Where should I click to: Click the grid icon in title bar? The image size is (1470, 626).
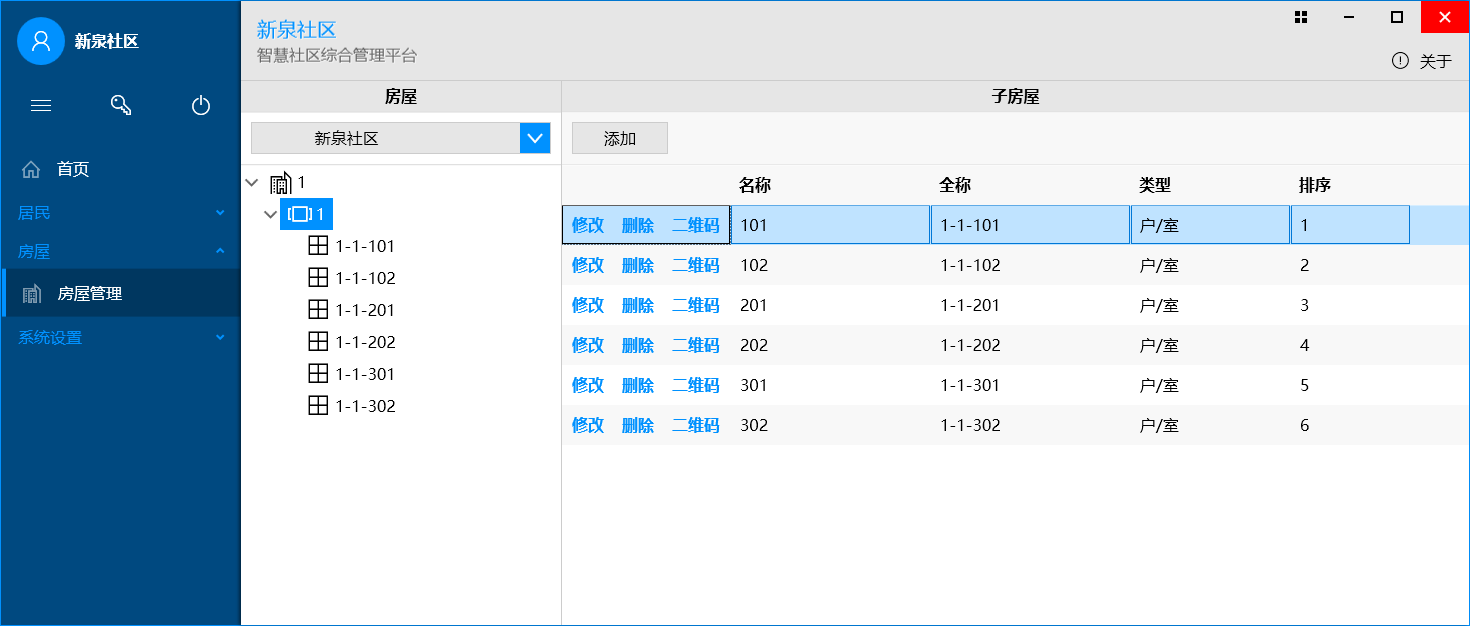(1301, 17)
